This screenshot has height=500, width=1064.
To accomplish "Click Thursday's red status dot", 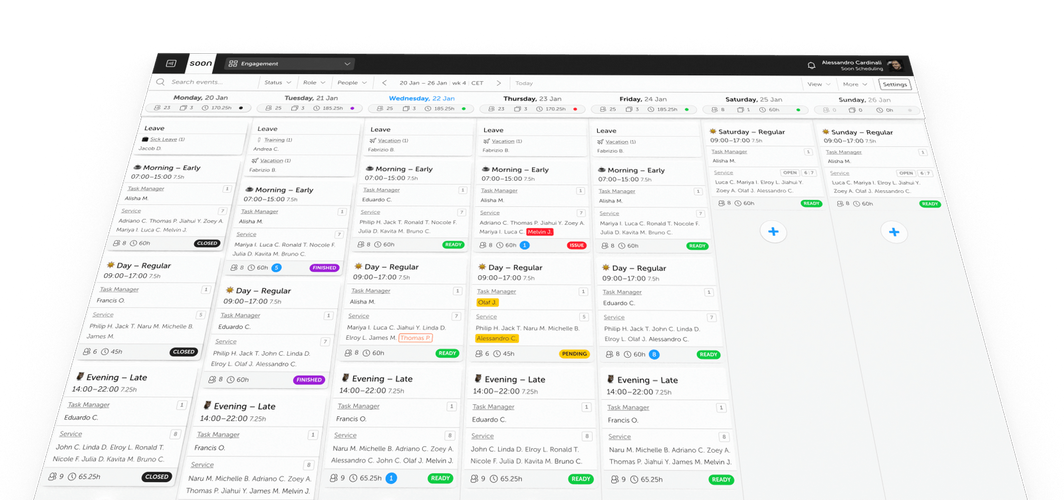I will [575, 109].
